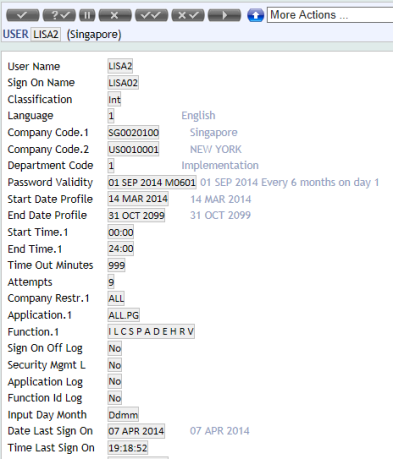Image resolution: width=393 pixels, height=459 pixels.
Task: Click Time Last Sign On field 19:18:52
Action: coord(128,448)
